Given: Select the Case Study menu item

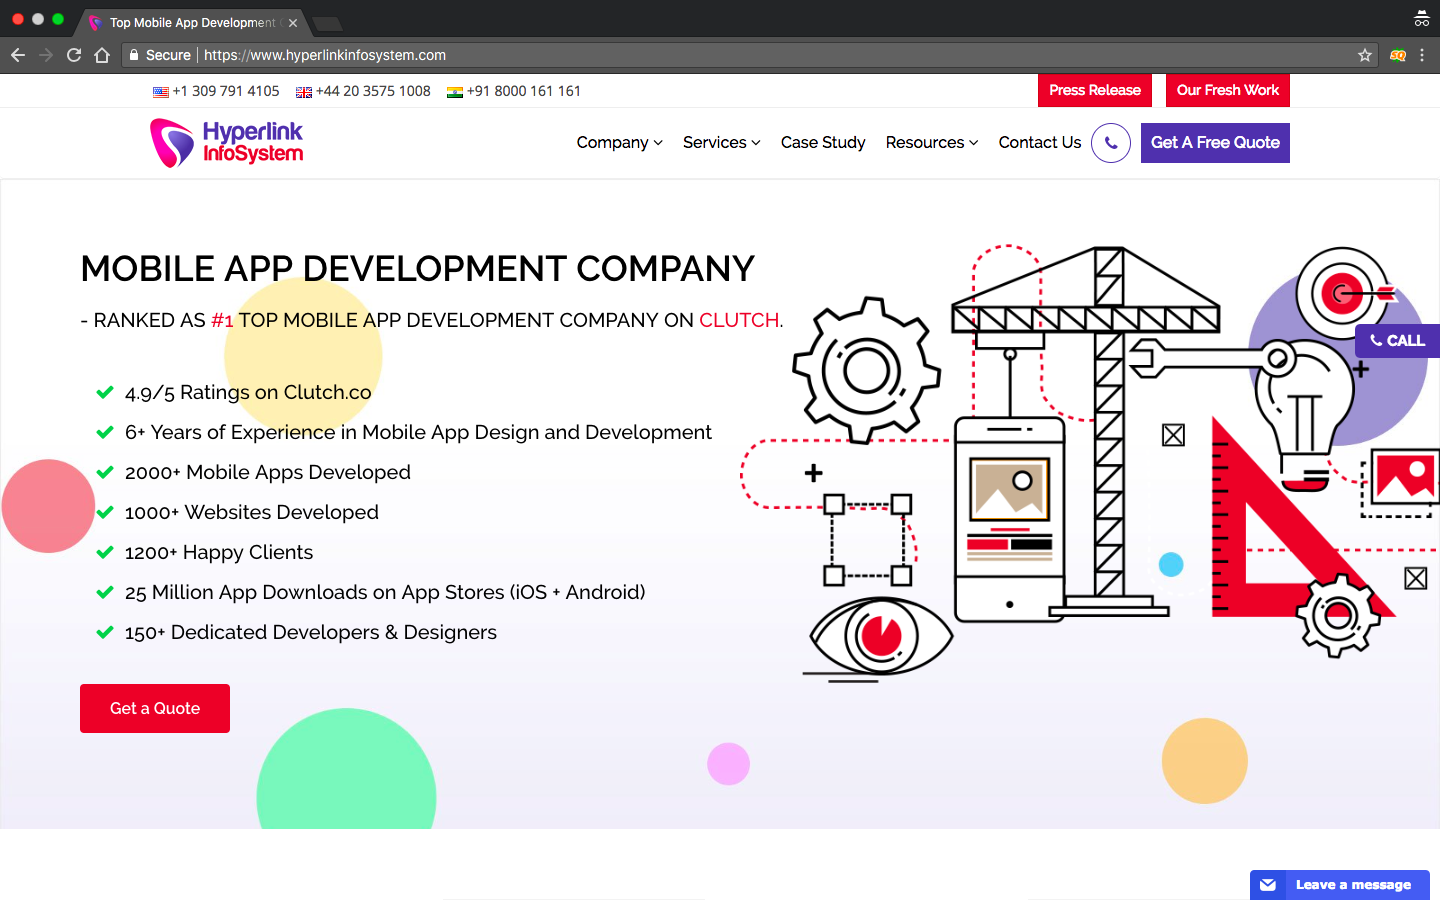Looking at the screenshot, I should point(823,142).
